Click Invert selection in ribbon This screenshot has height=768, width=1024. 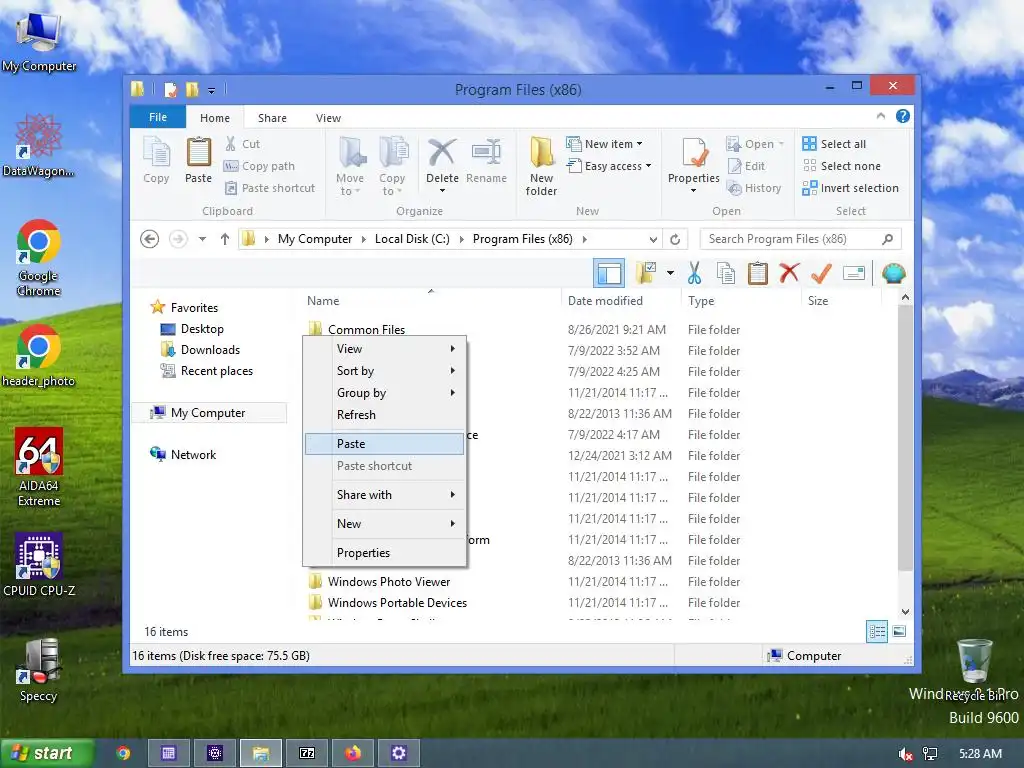(851, 188)
